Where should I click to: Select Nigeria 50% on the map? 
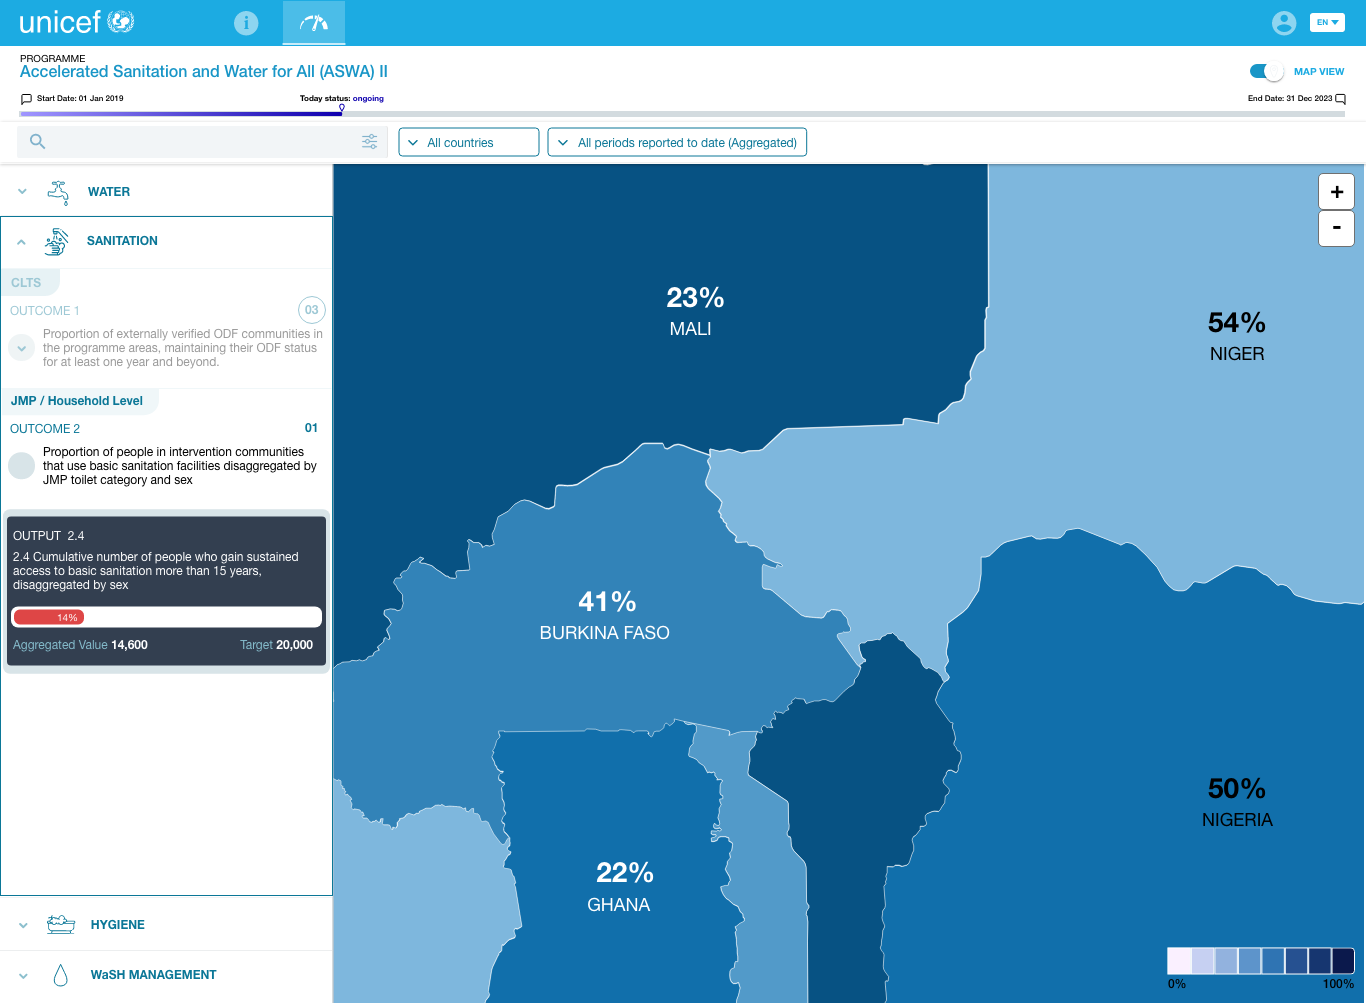(1237, 803)
